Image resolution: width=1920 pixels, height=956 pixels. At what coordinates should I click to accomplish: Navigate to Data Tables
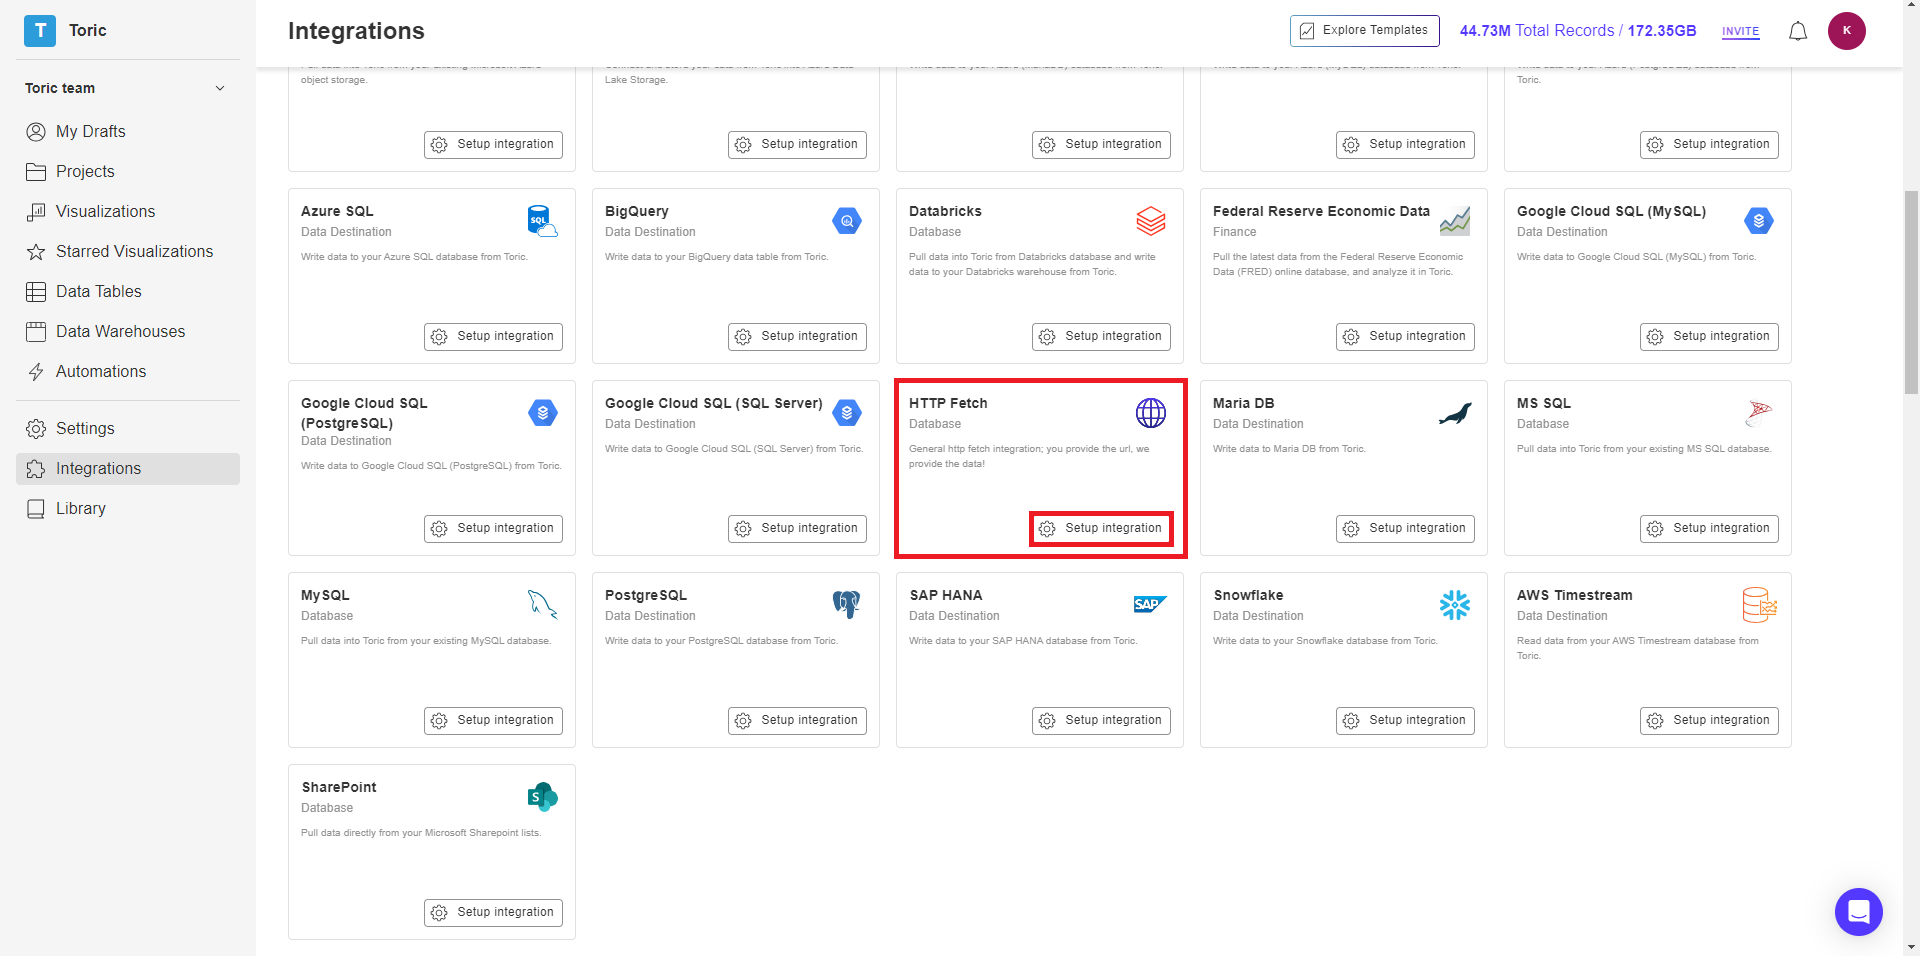(x=128, y=291)
